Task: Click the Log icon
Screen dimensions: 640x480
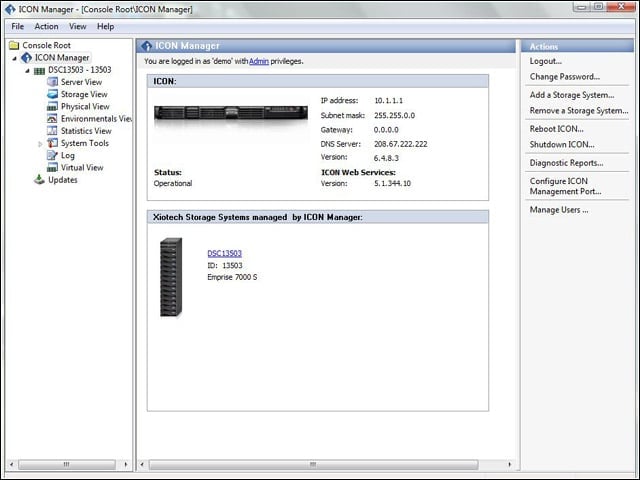Action: click(52, 155)
